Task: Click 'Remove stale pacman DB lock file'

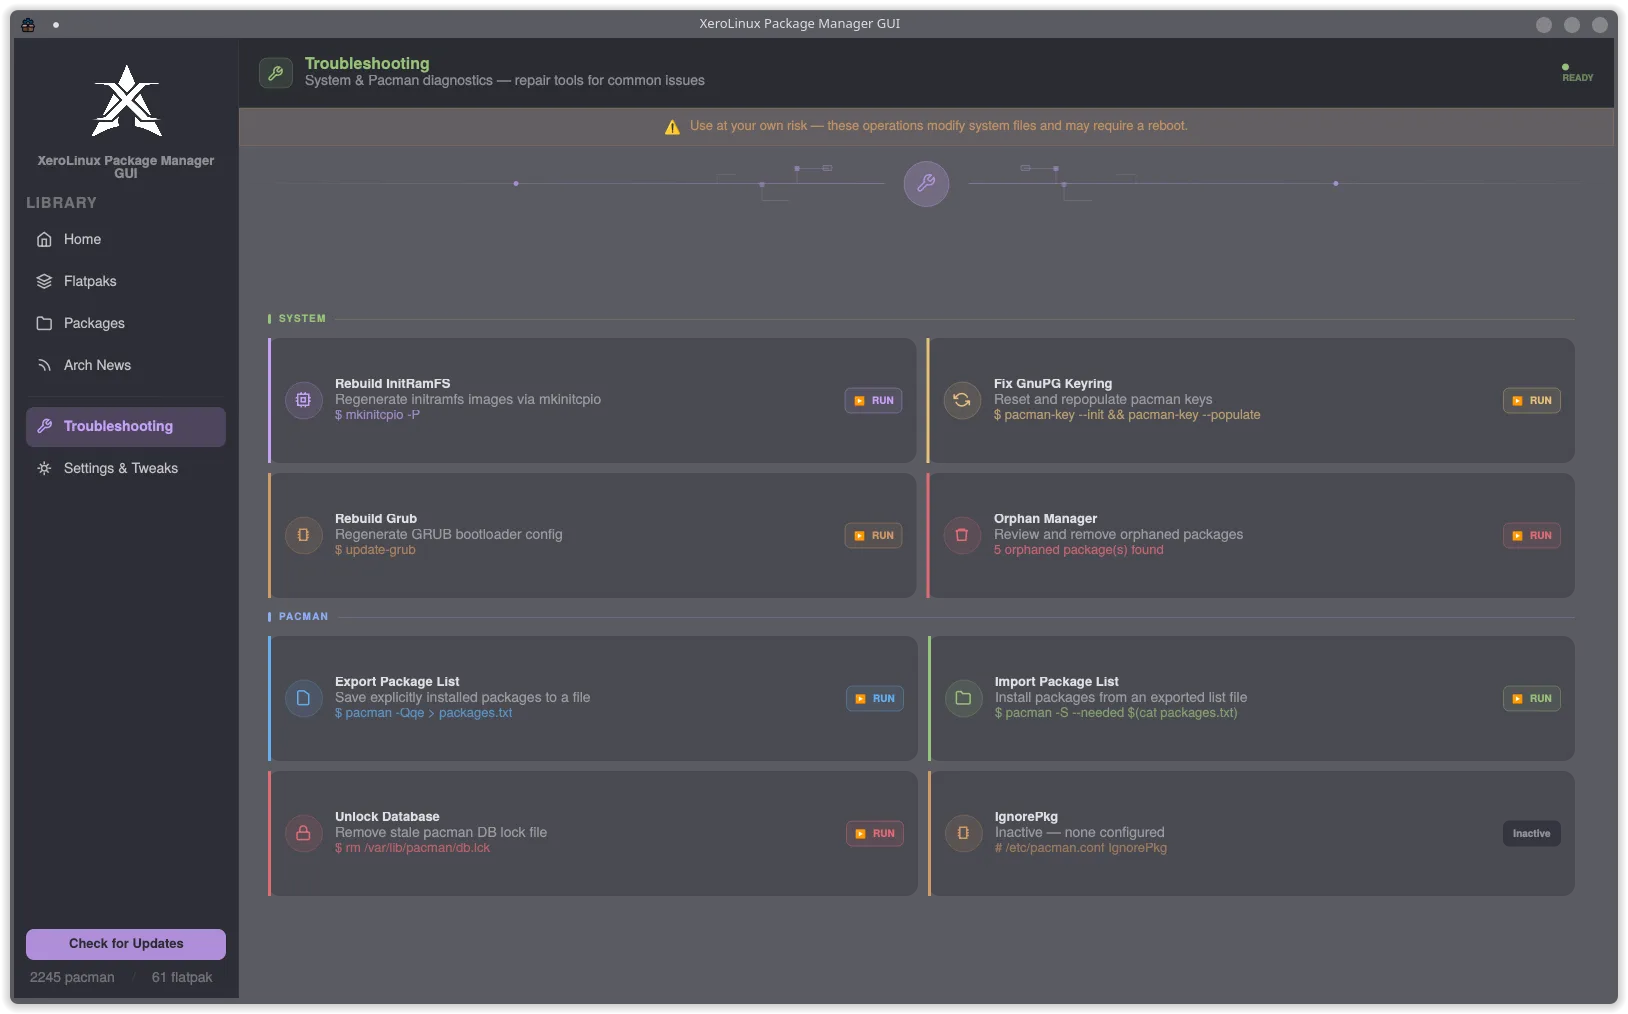Action: pos(441,833)
